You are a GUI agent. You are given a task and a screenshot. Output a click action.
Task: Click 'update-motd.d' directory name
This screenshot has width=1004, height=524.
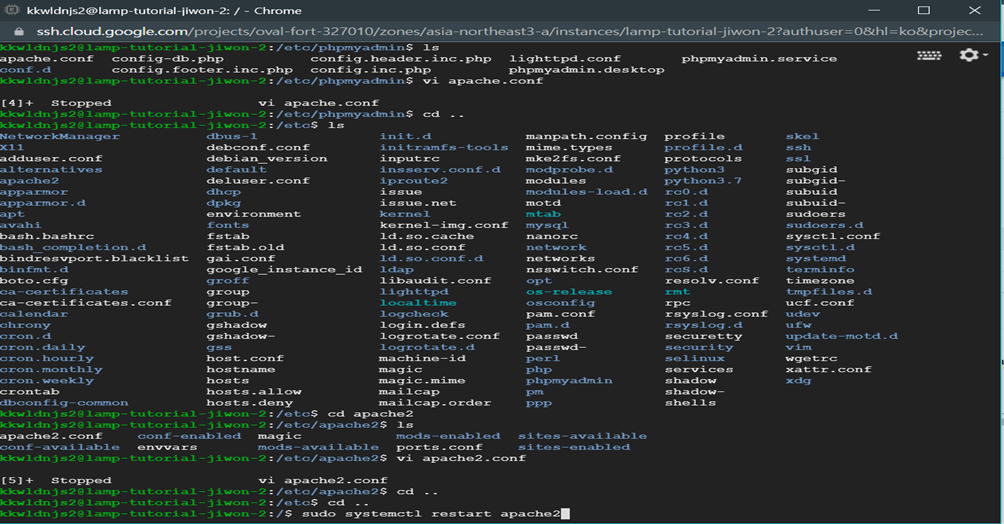[842, 336]
